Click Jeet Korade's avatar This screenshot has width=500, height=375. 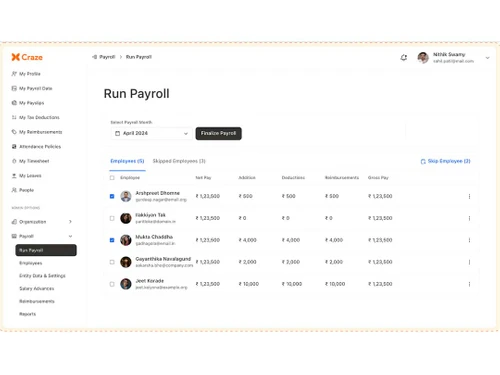pos(126,284)
